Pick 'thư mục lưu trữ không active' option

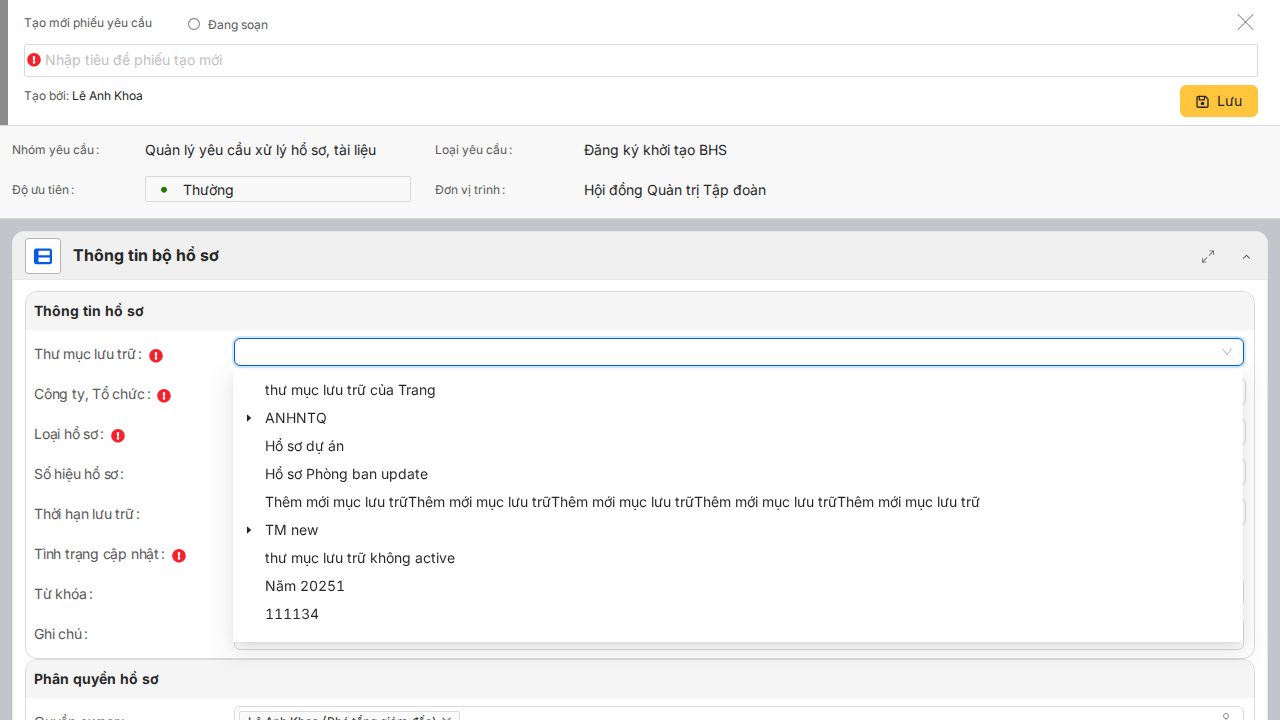(359, 558)
